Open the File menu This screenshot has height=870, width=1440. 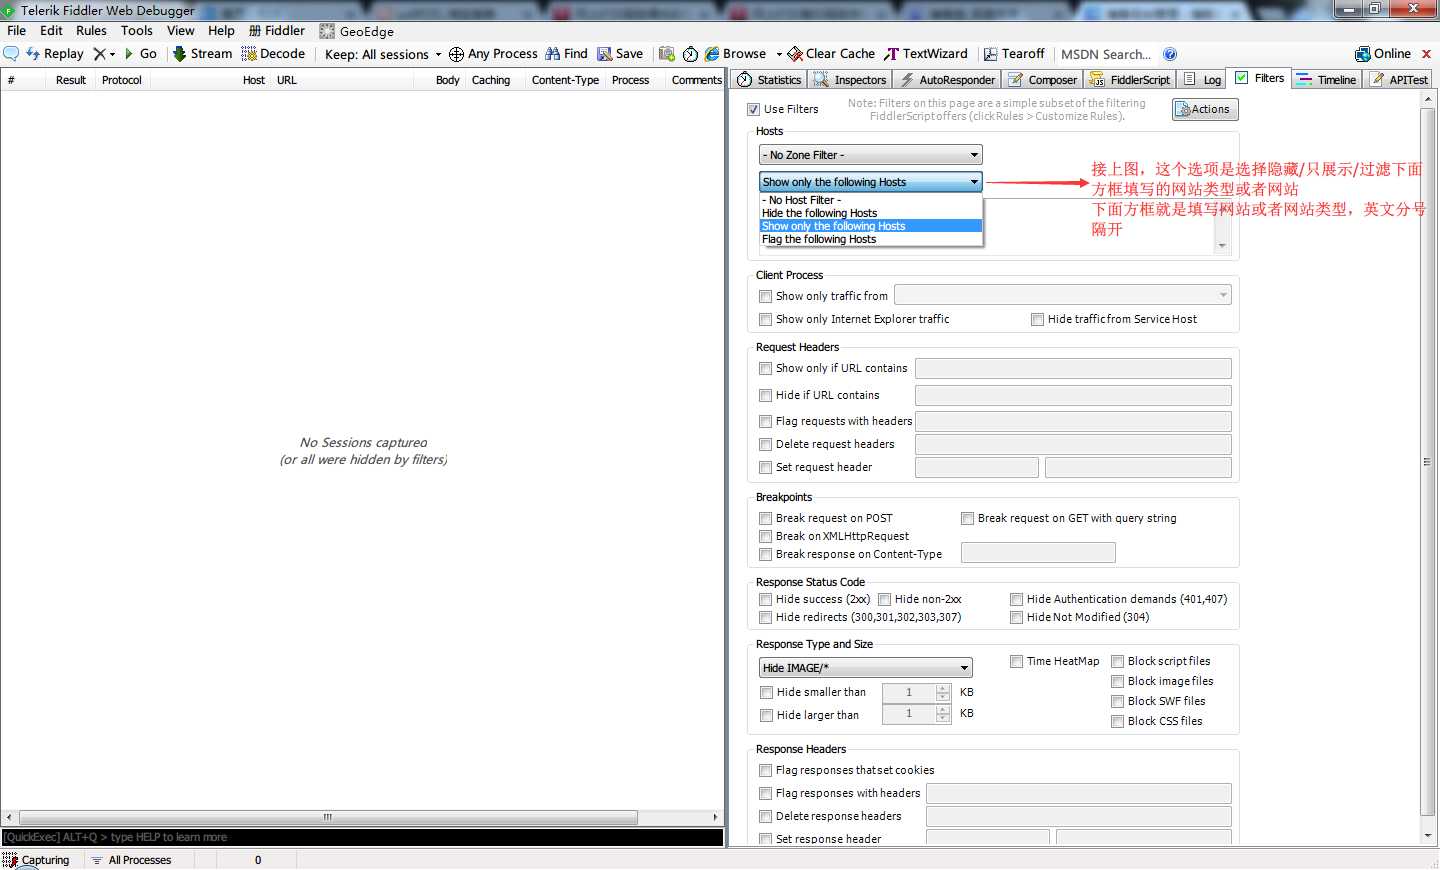pyautogui.click(x=17, y=31)
